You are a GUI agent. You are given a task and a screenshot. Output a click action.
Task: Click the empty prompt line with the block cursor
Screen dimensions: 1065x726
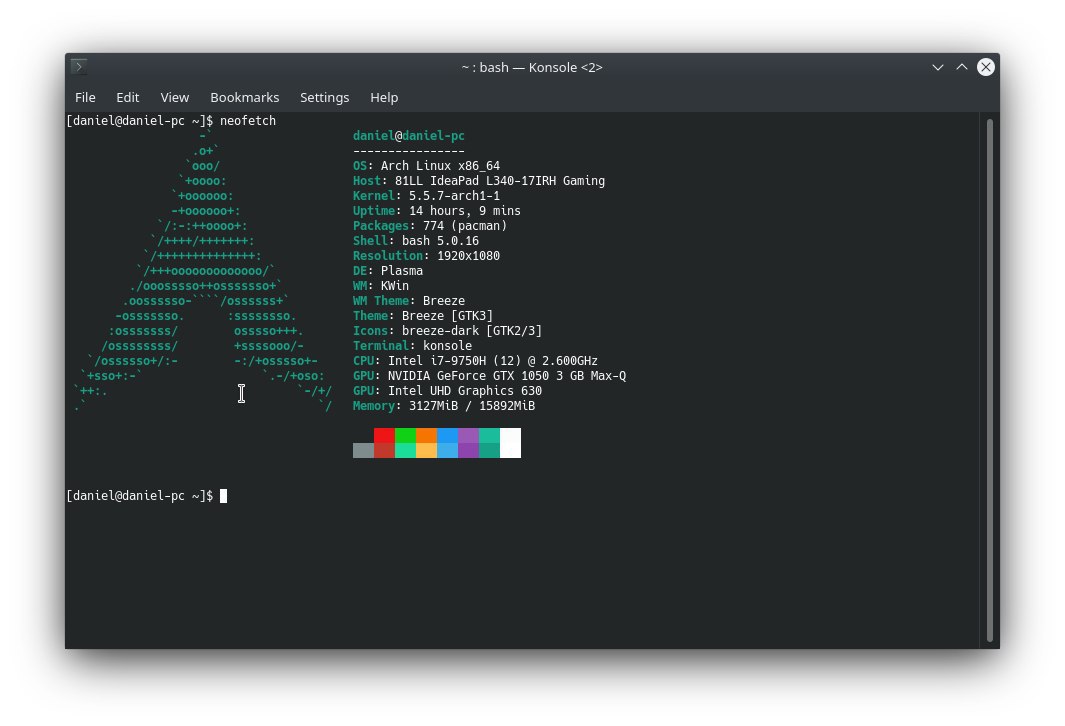pyautogui.click(x=147, y=496)
